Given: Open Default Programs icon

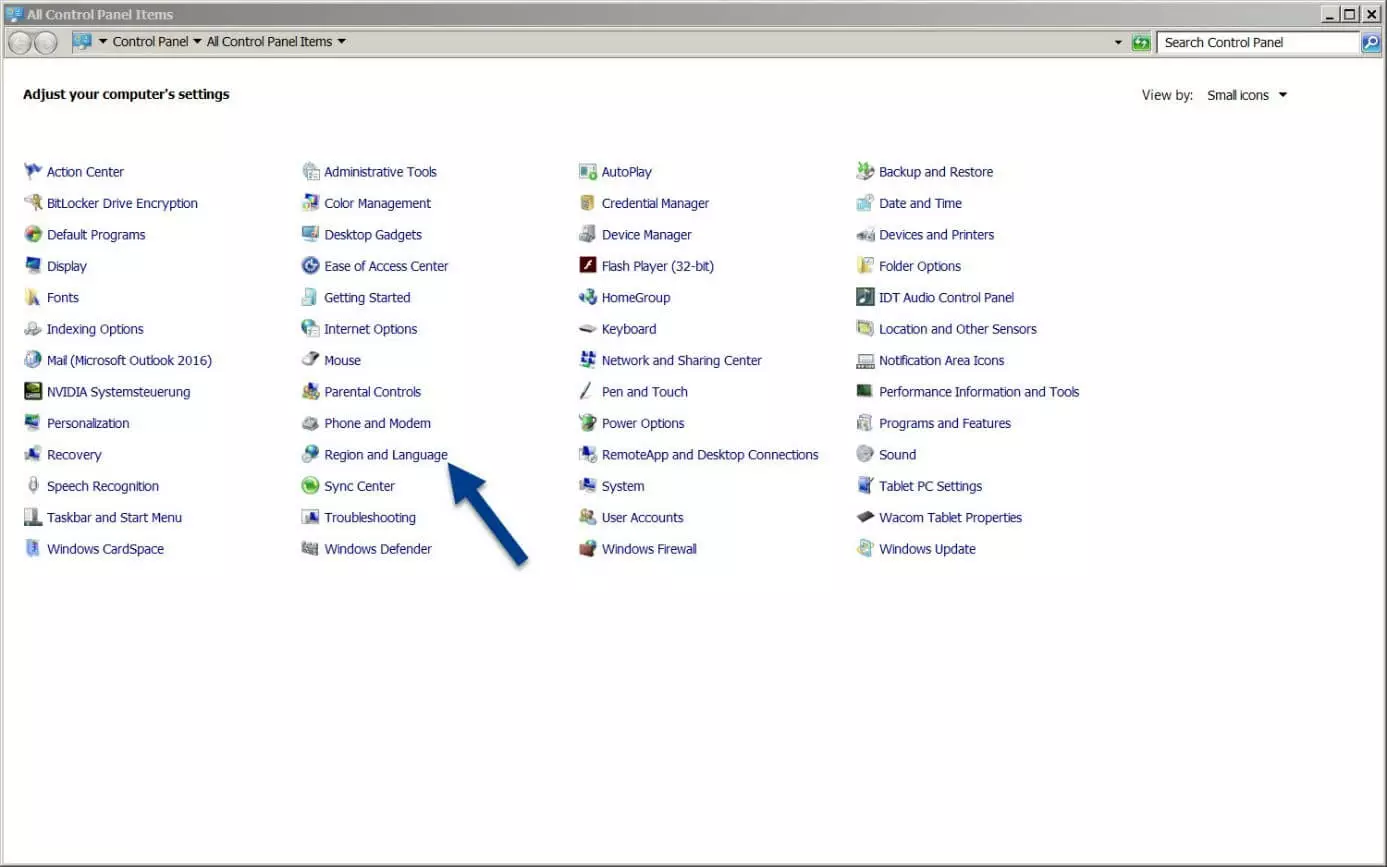Looking at the screenshot, I should 33,235.
